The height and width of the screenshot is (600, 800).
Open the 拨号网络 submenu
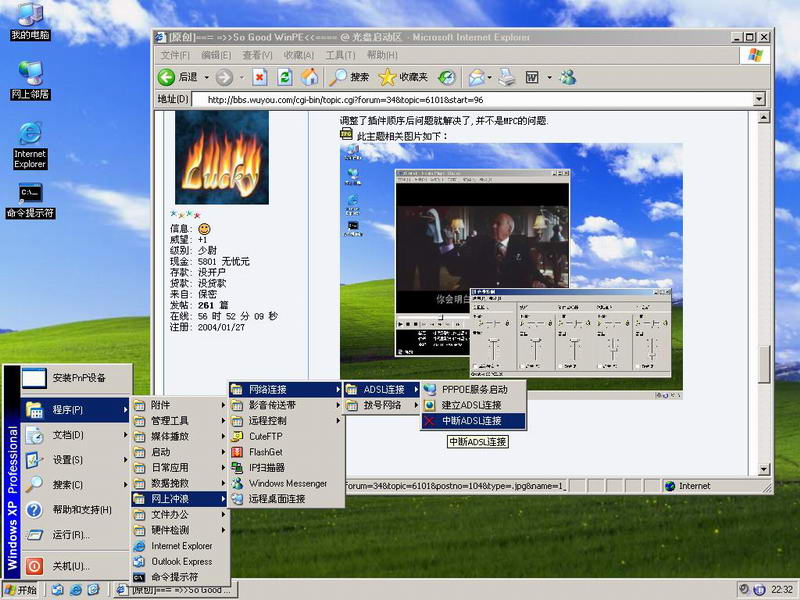[x=382, y=405]
